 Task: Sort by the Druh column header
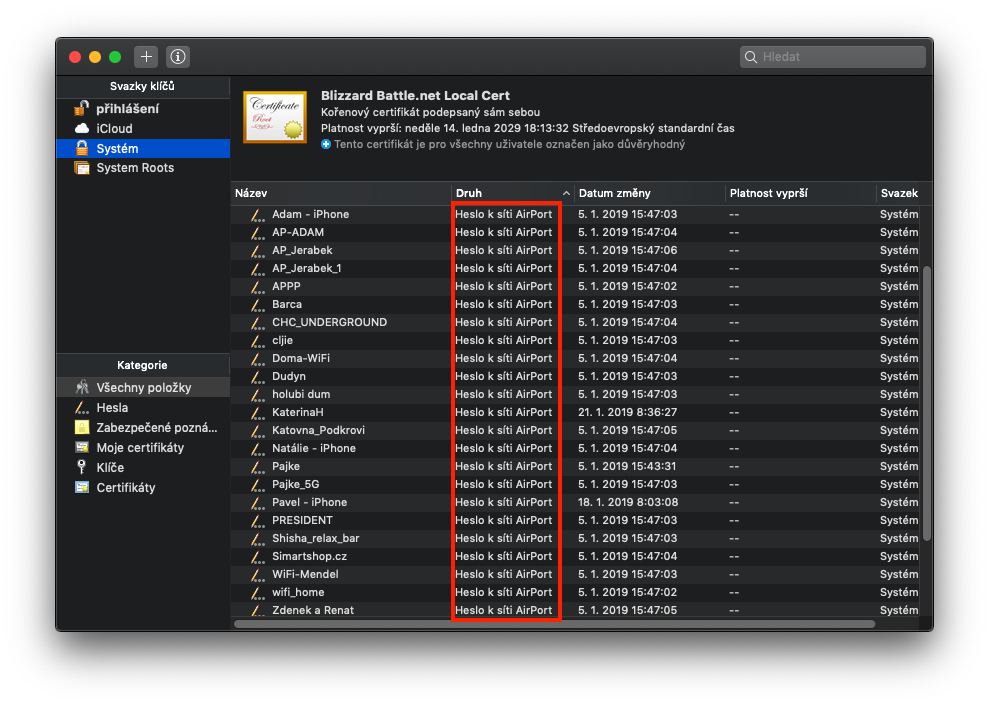coord(512,194)
